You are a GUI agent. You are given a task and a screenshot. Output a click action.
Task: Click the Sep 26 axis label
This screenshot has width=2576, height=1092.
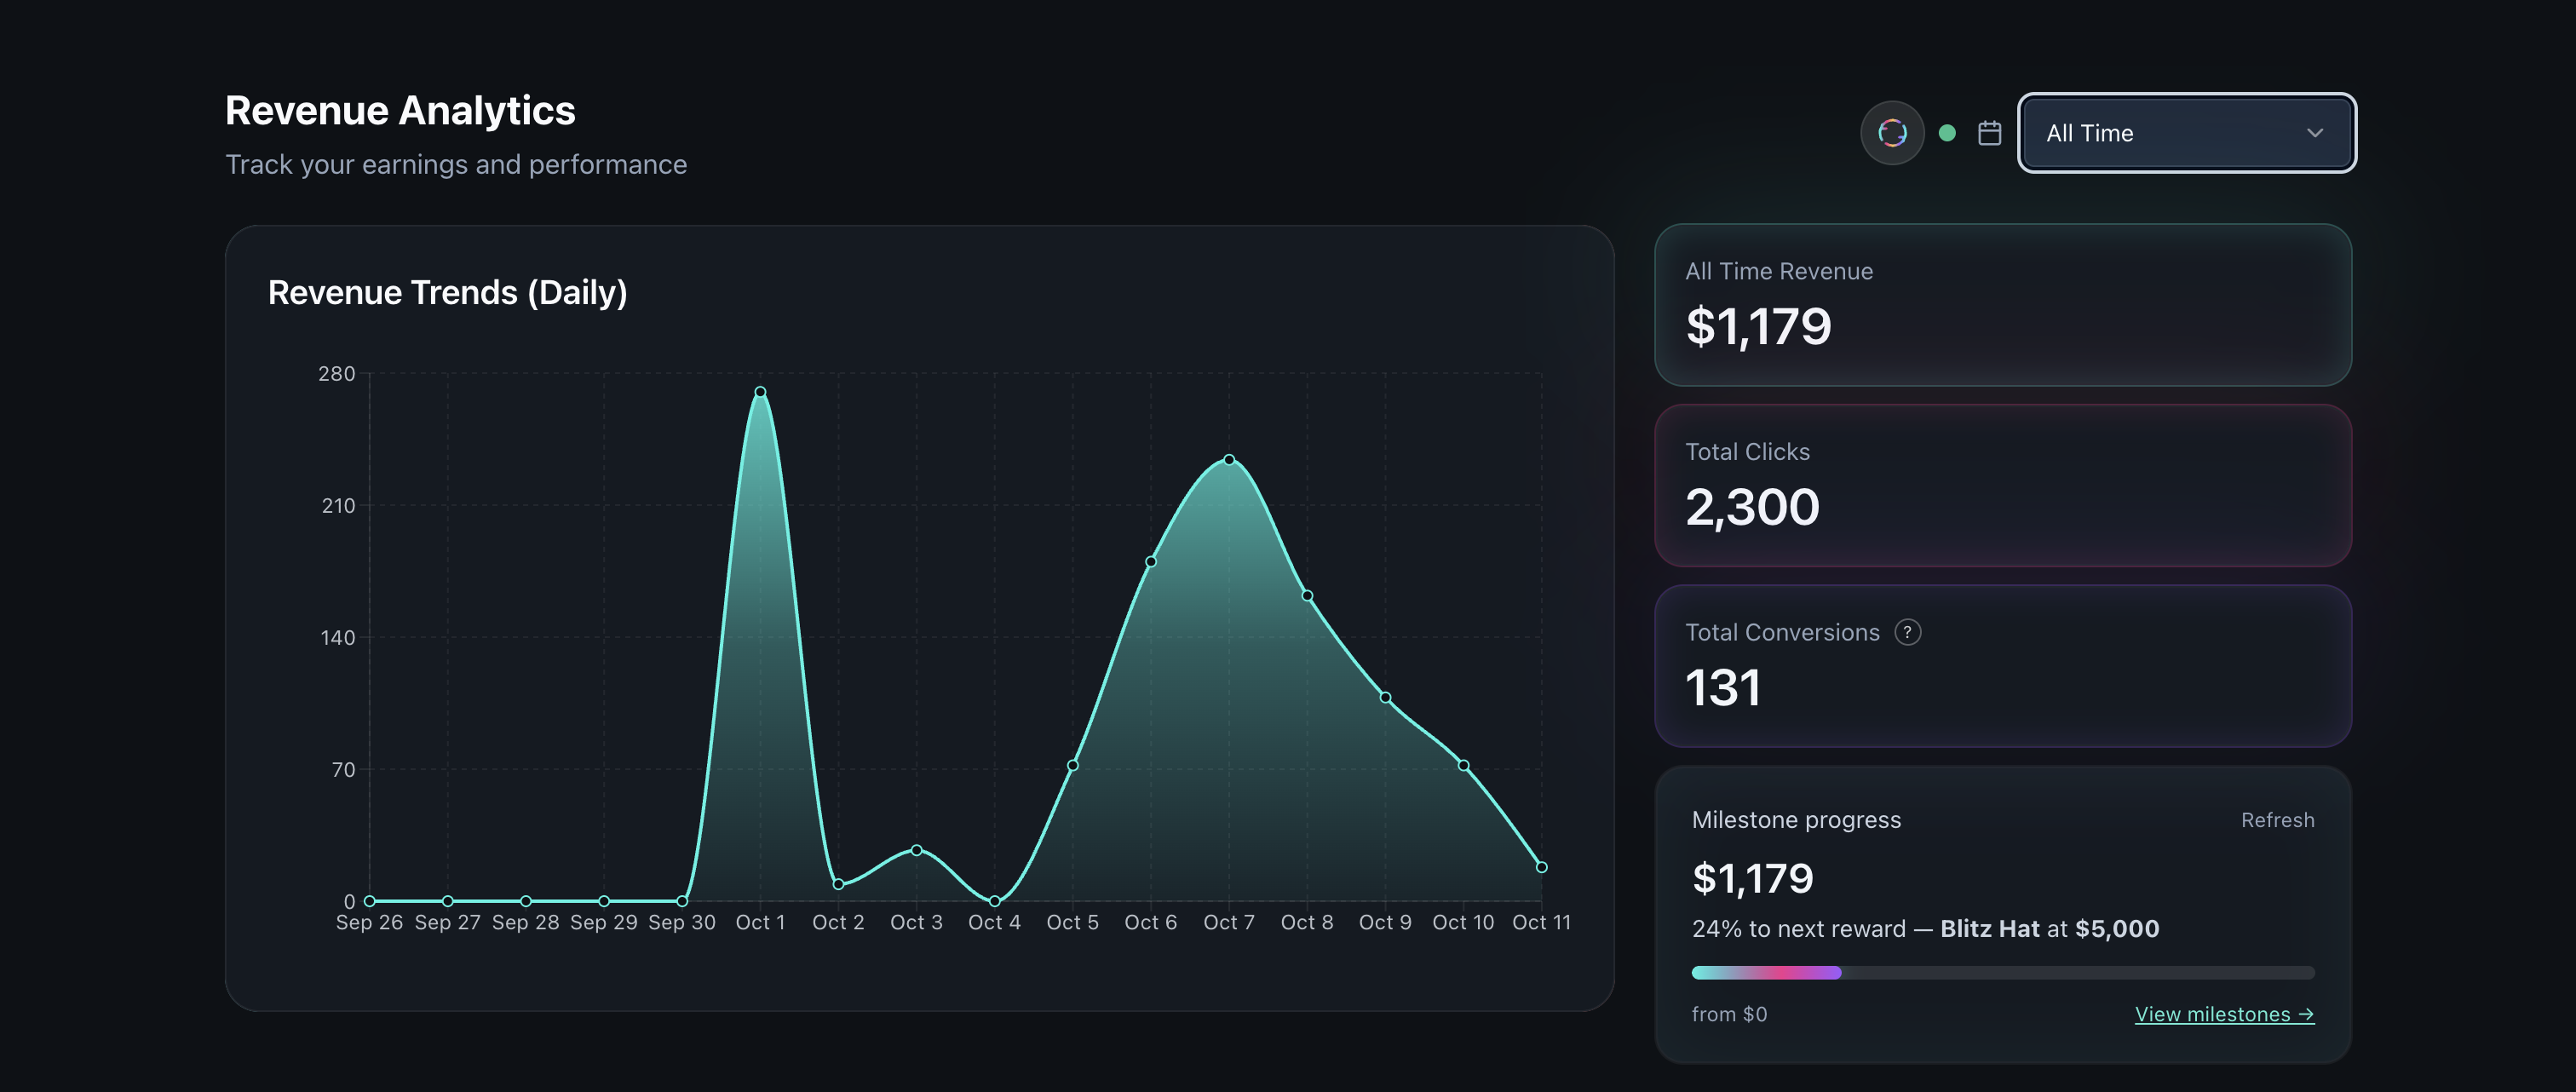coord(368,922)
